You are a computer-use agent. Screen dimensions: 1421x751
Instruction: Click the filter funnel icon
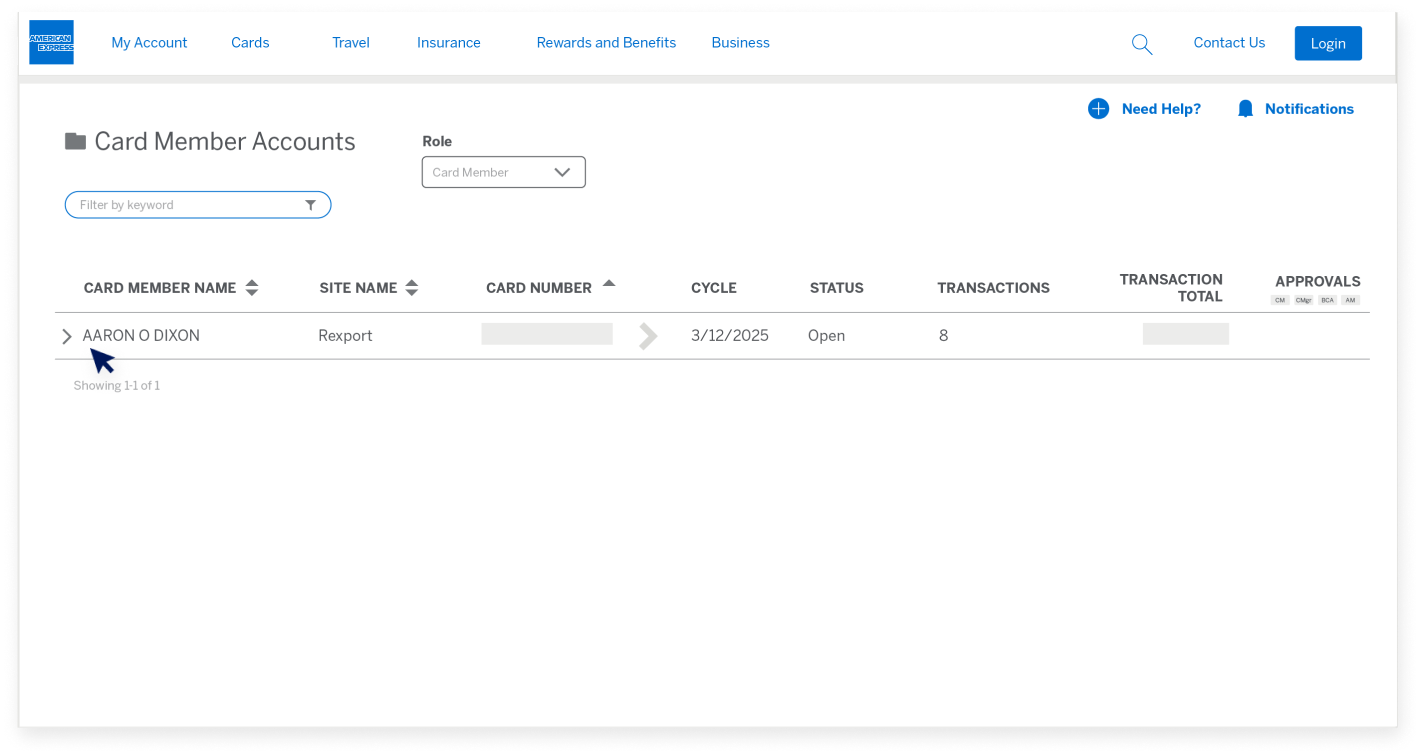point(310,205)
